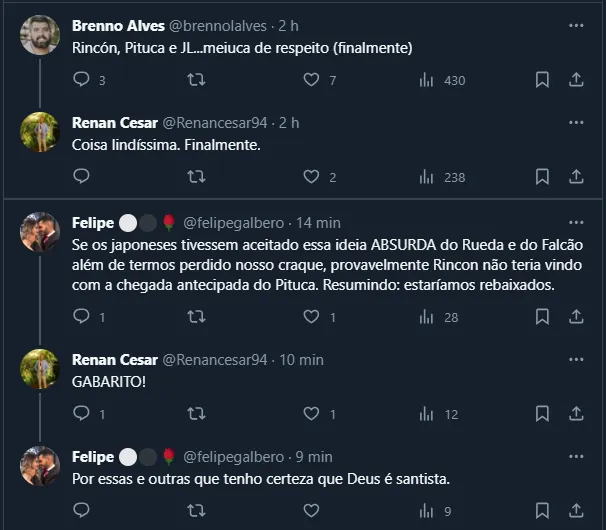This screenshot has height=530, width=606.
Task: Retweet Felipe's tweet about Rueda and Falcão
Action: [197, 317]
